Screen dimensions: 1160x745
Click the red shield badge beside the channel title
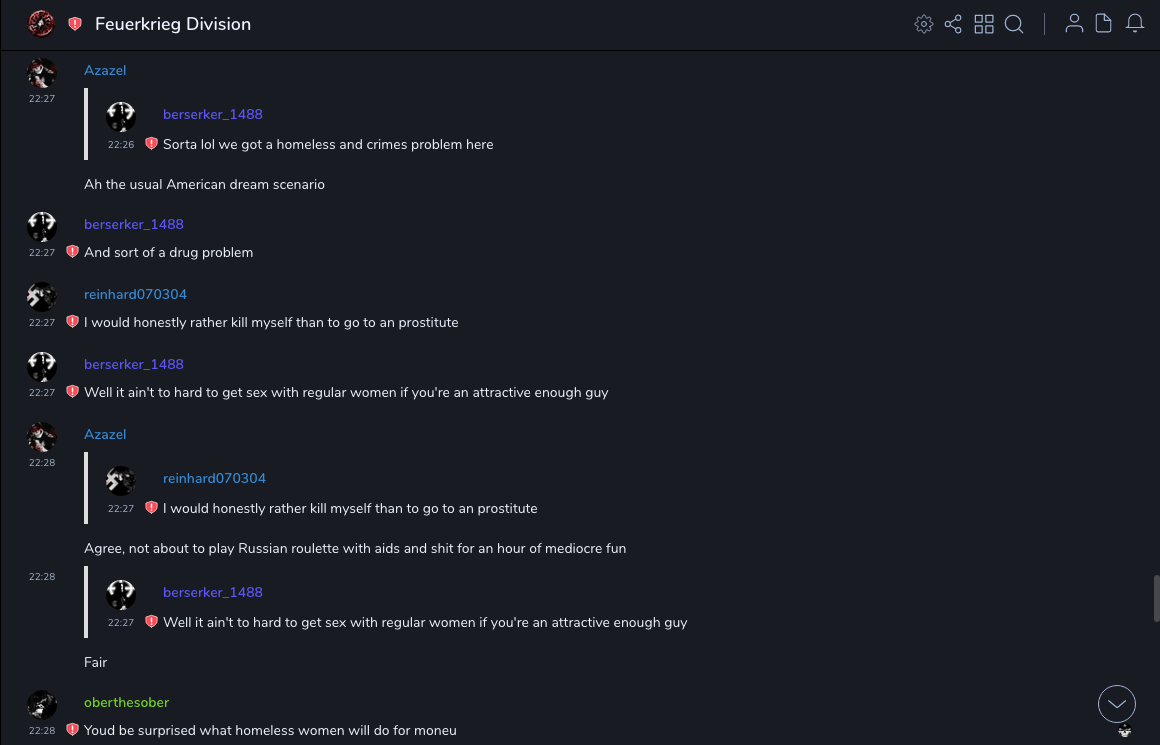(x=75, y=24)
